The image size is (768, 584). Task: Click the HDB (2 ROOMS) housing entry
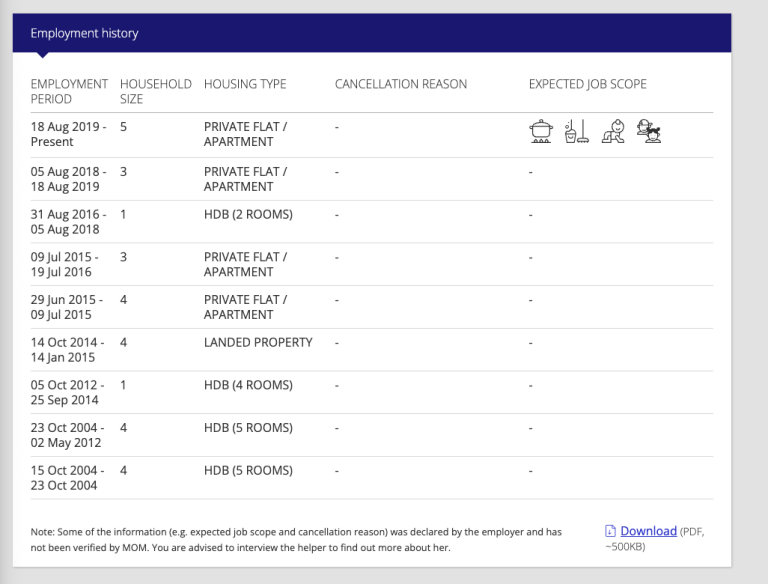pyautogui.click(x=248, y=215)
